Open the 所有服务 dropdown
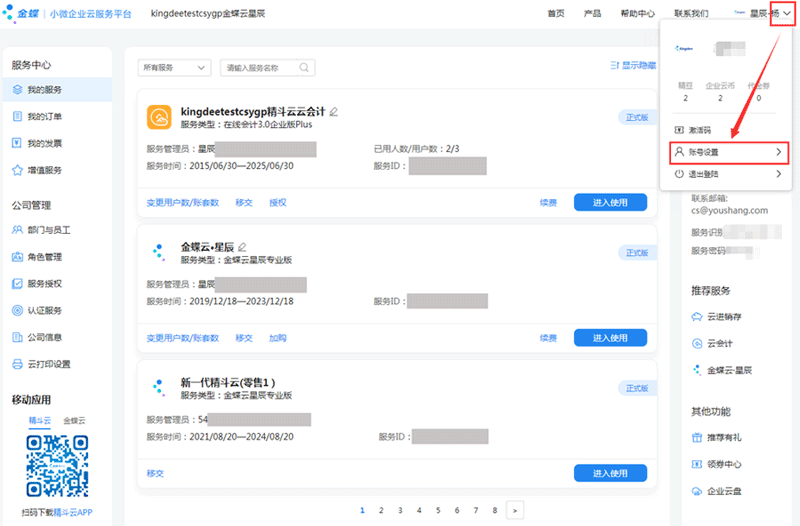Viewport: 800px width, 526px height. (x=174, y=67)
